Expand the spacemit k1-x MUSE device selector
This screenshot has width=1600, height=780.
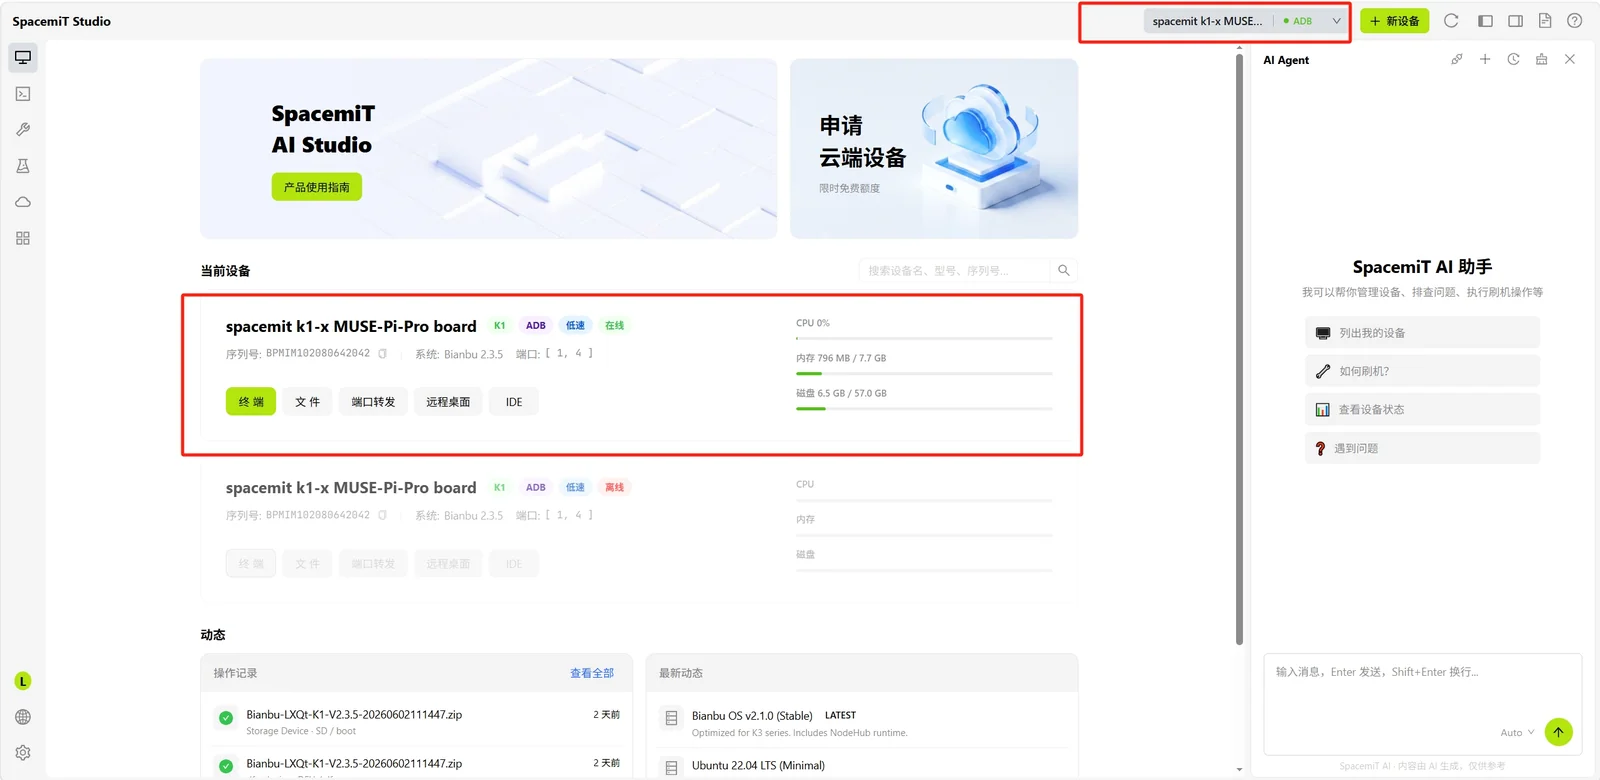(x=1246, y=21)
